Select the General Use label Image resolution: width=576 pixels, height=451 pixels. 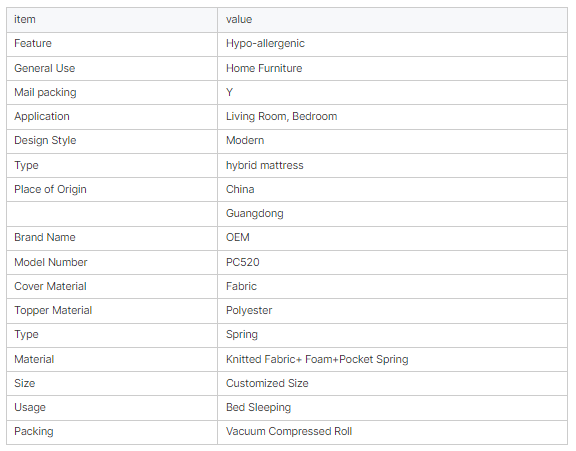[44, 68]
